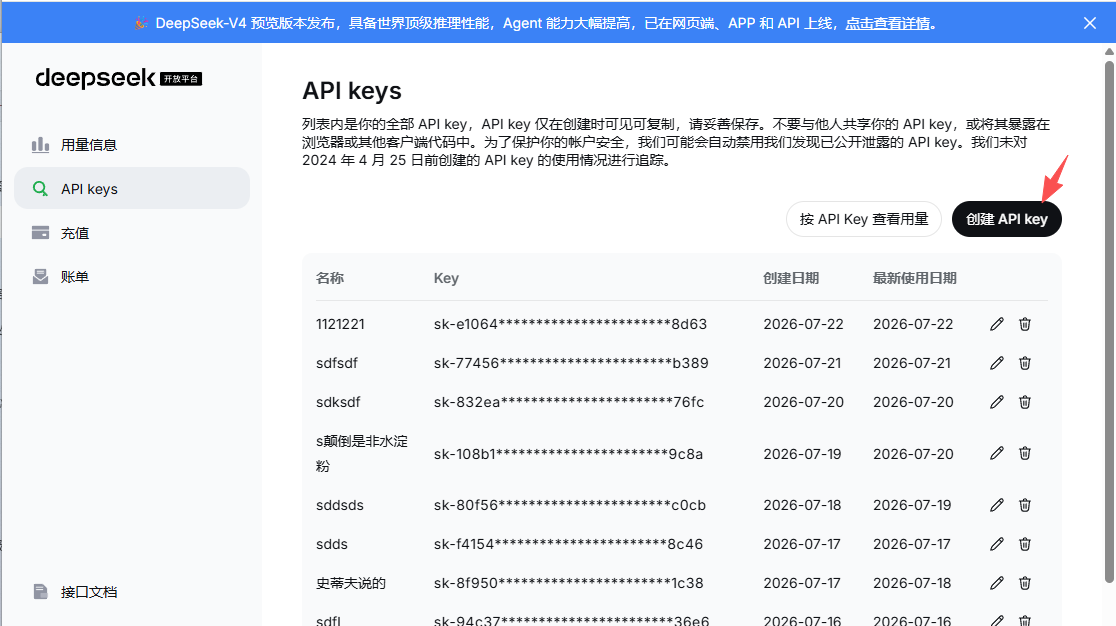Click the 最新使用日期 column header
1116x626 pixels.
coord(915,278)
